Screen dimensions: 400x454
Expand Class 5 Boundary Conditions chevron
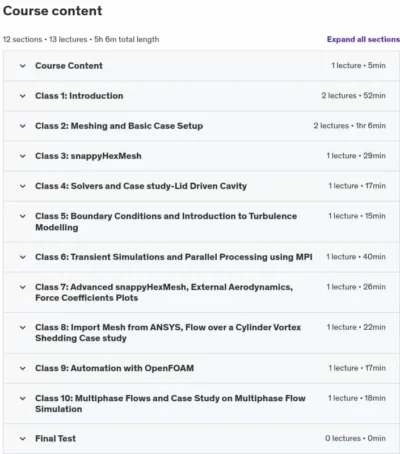coord(23,216)
